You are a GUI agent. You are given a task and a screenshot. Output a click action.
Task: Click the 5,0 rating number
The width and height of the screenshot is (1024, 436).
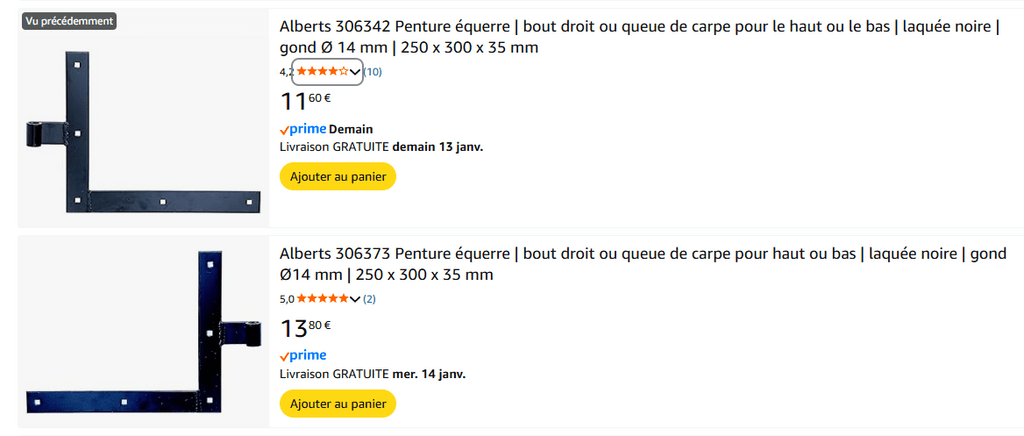(x=286, y=299)
